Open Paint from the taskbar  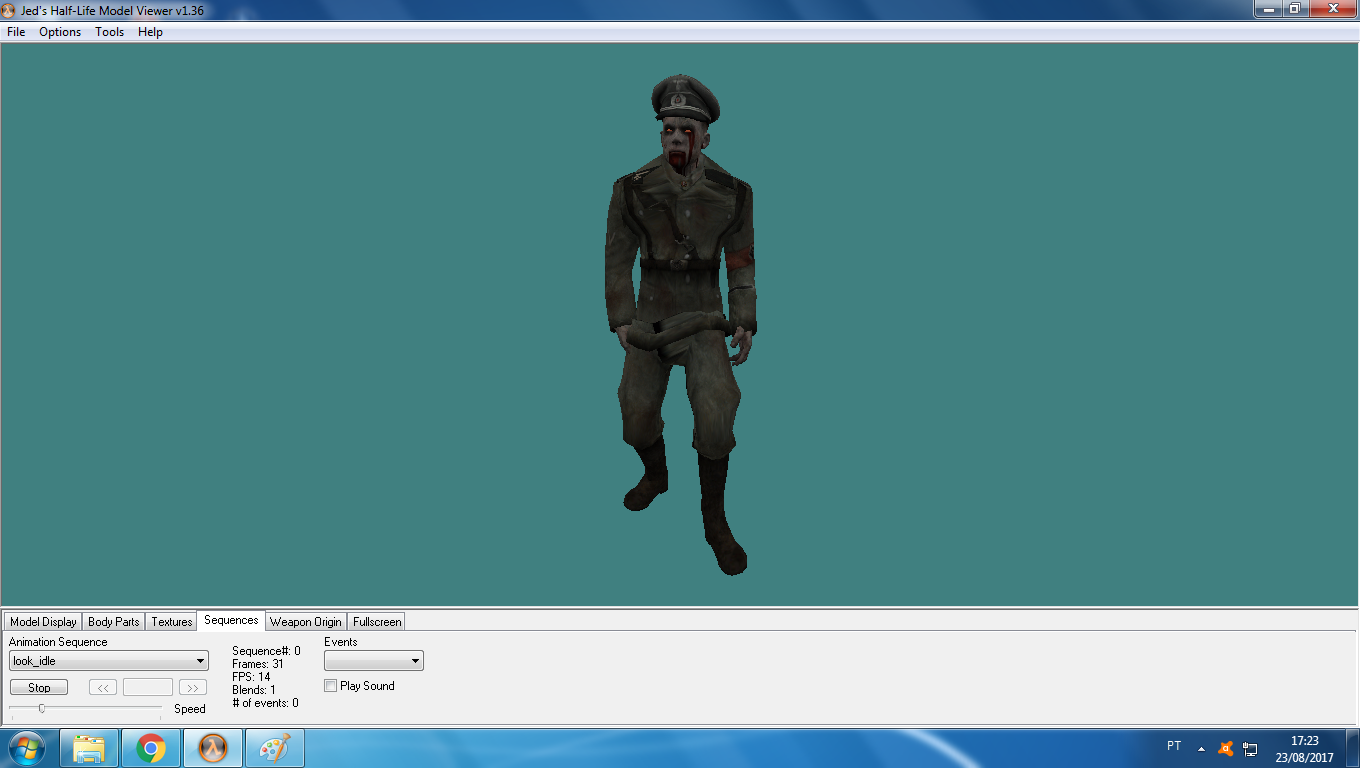point(275,748)
